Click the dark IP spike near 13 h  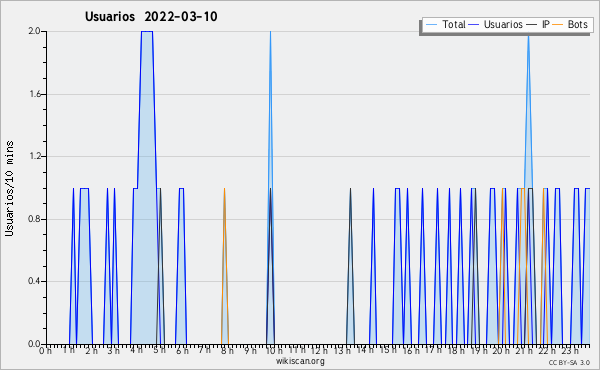click(350, 266)
